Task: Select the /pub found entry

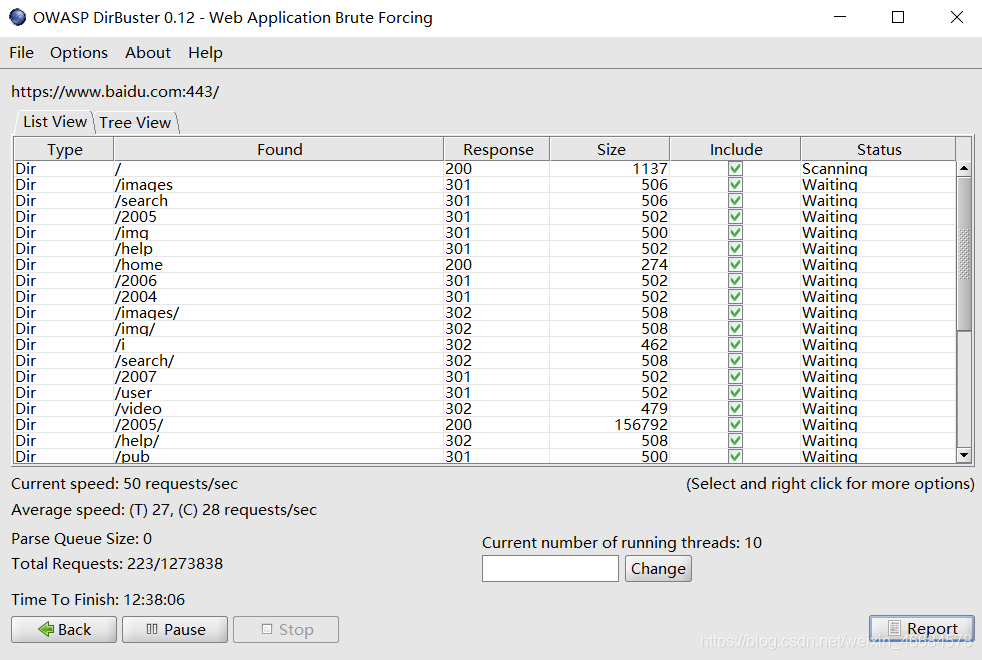Action: [x=133, y=456]
